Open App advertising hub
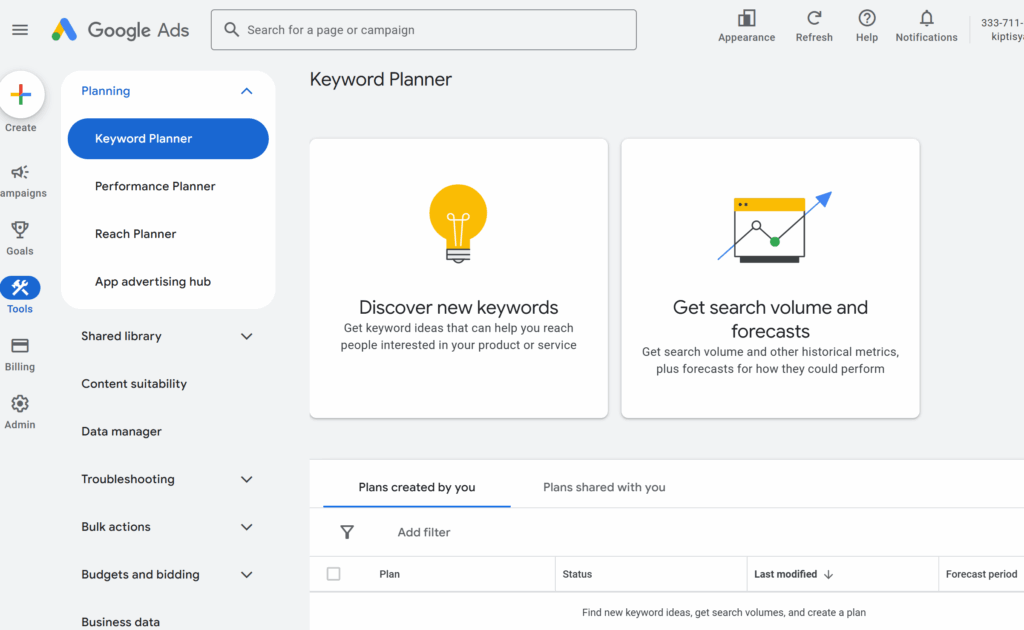The image size is (1024, 630). 153,281
